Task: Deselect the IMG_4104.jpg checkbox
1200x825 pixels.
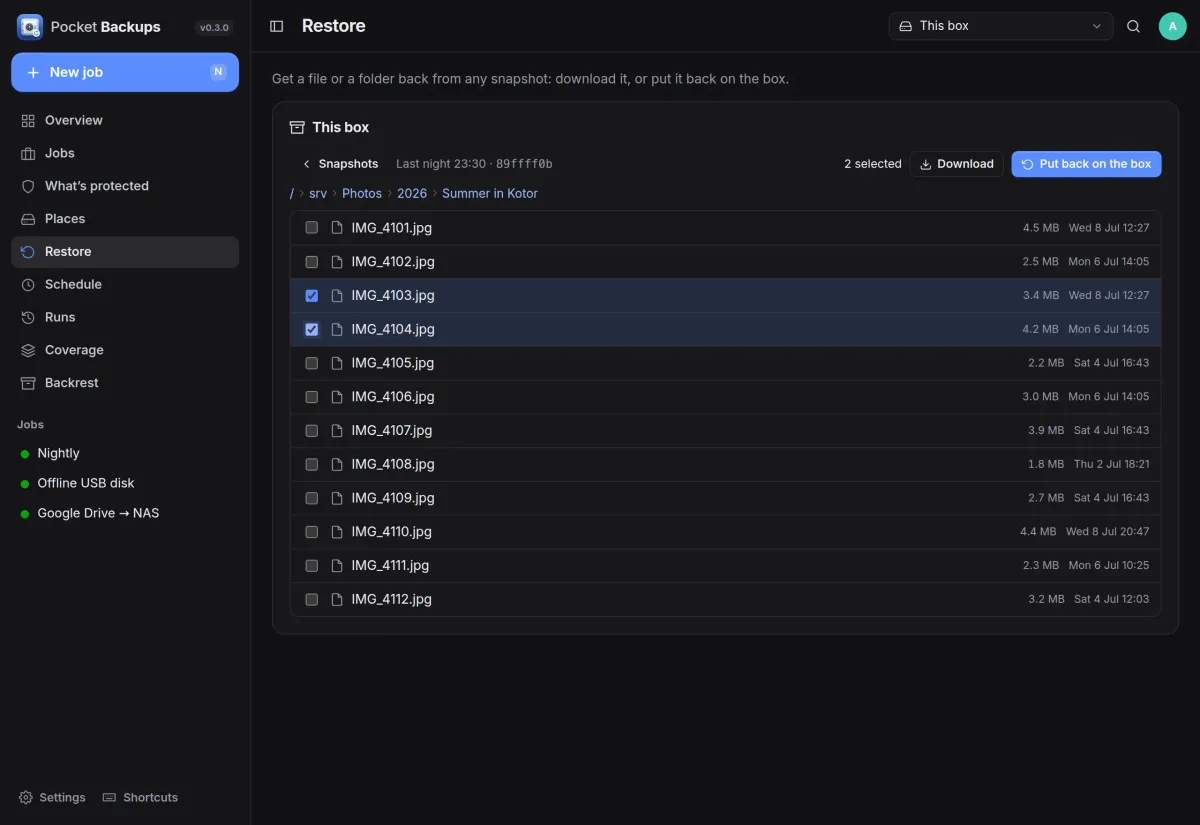Action: [312, 329]
